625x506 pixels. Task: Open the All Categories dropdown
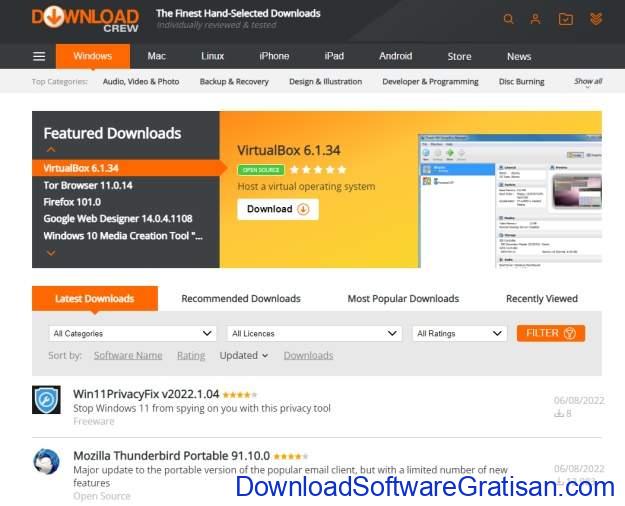click(132, 333)
